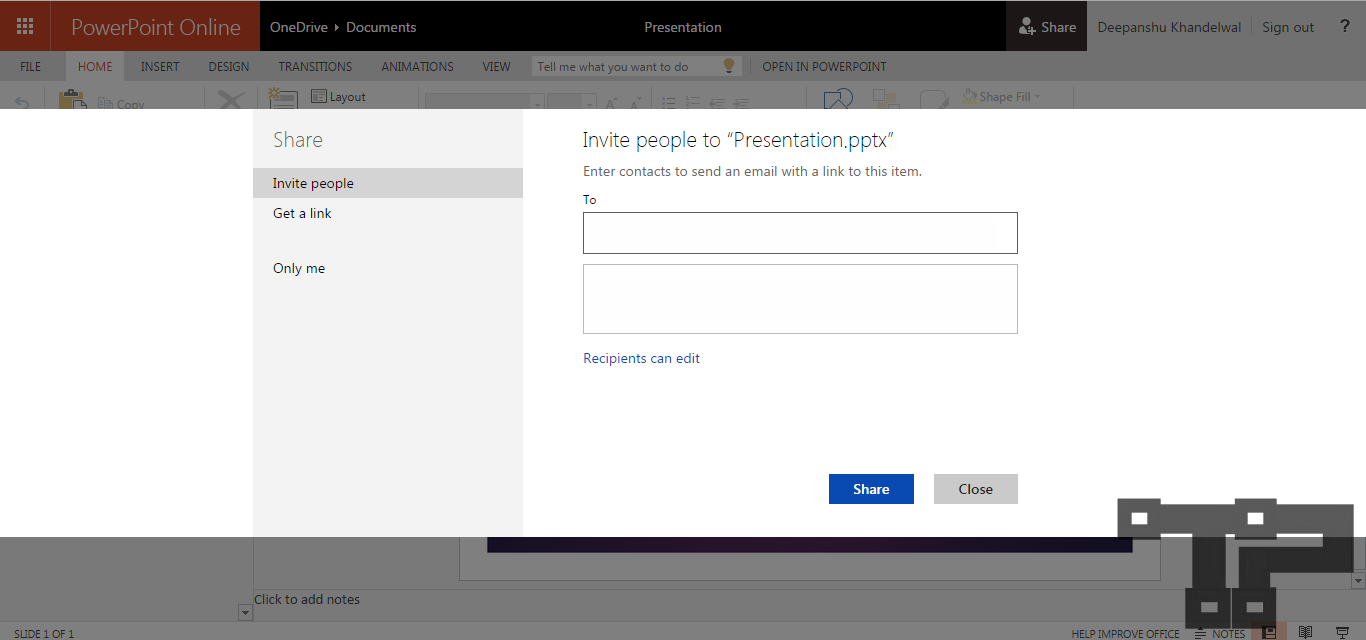Click the Delete X icon in ribbon
The width and height of the screenshot is (1366, 640).
pyautogui.click(x=231, y=100)
